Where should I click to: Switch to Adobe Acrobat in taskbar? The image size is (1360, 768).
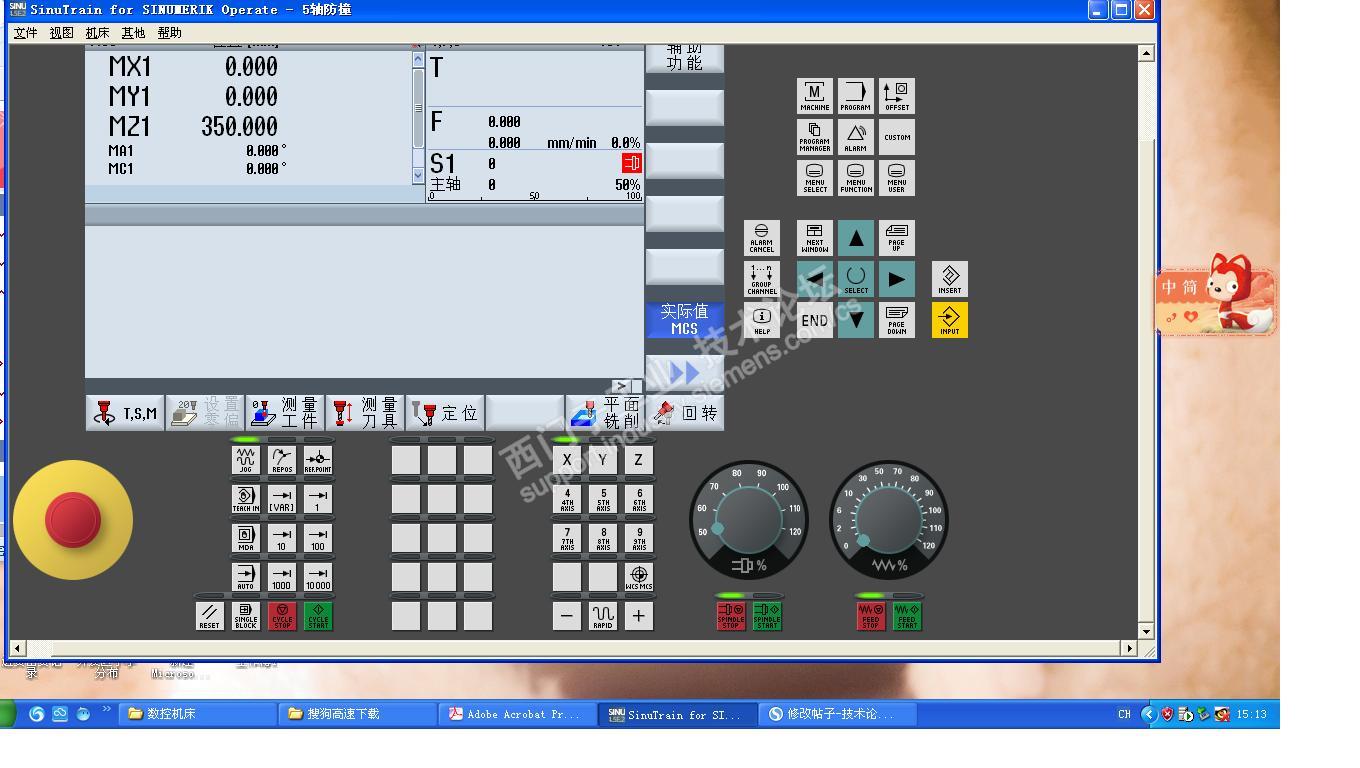coord(518,714)
